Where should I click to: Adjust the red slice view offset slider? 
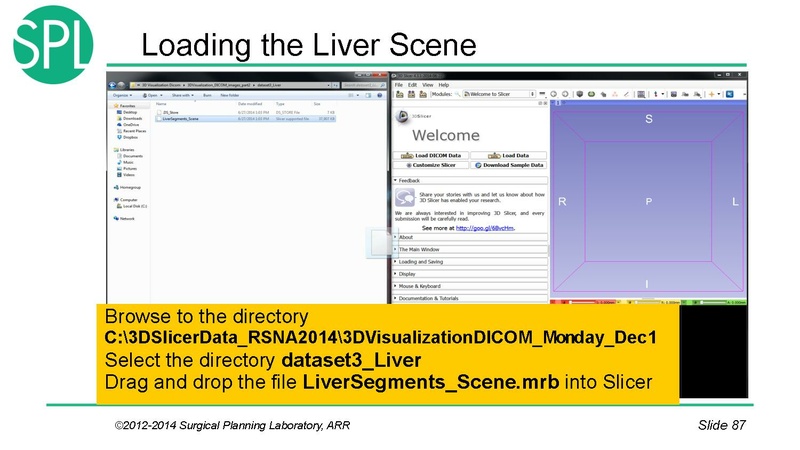click(x=582, y=303)
